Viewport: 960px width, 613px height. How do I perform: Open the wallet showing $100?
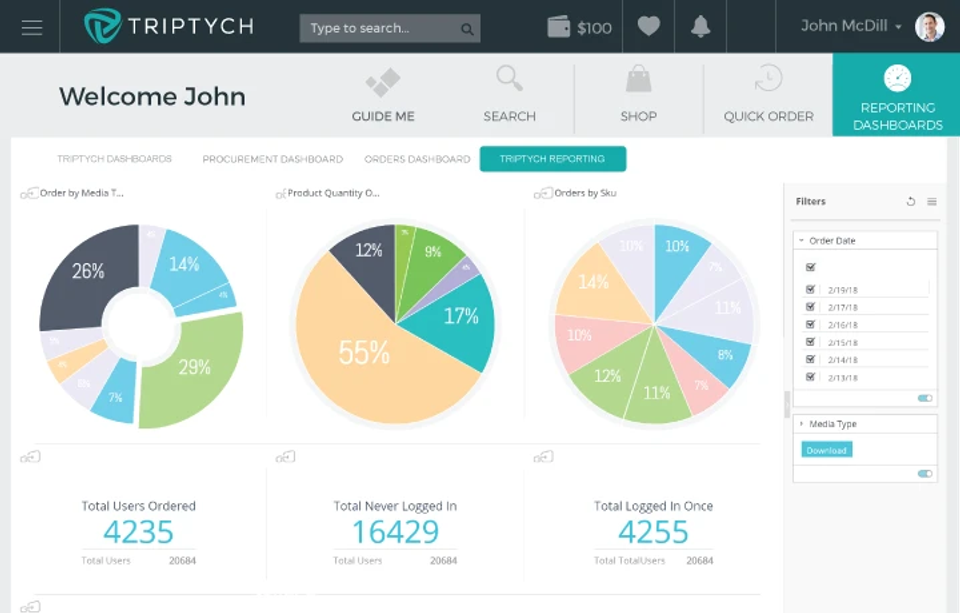pos(579,28)
